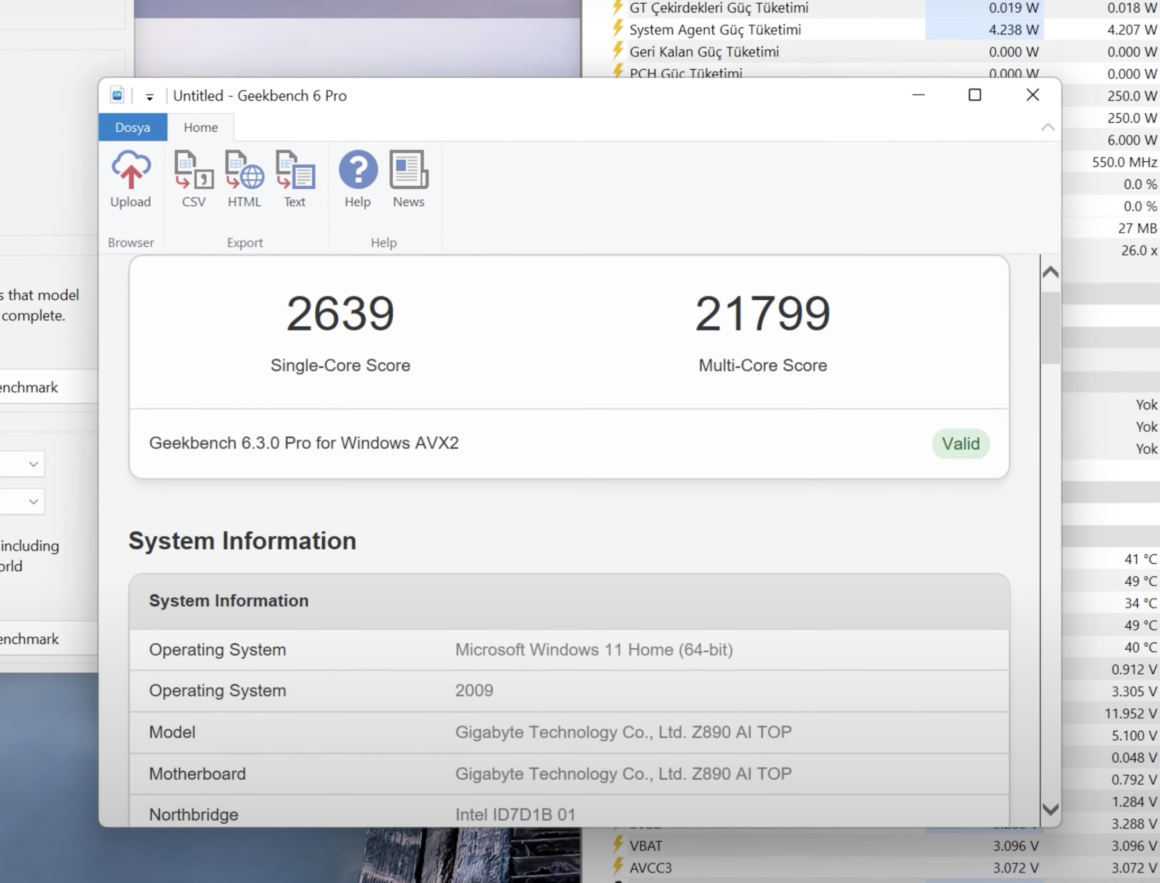
Task: Click the 4.238 W value in the sensor list
Action: 1014,30
